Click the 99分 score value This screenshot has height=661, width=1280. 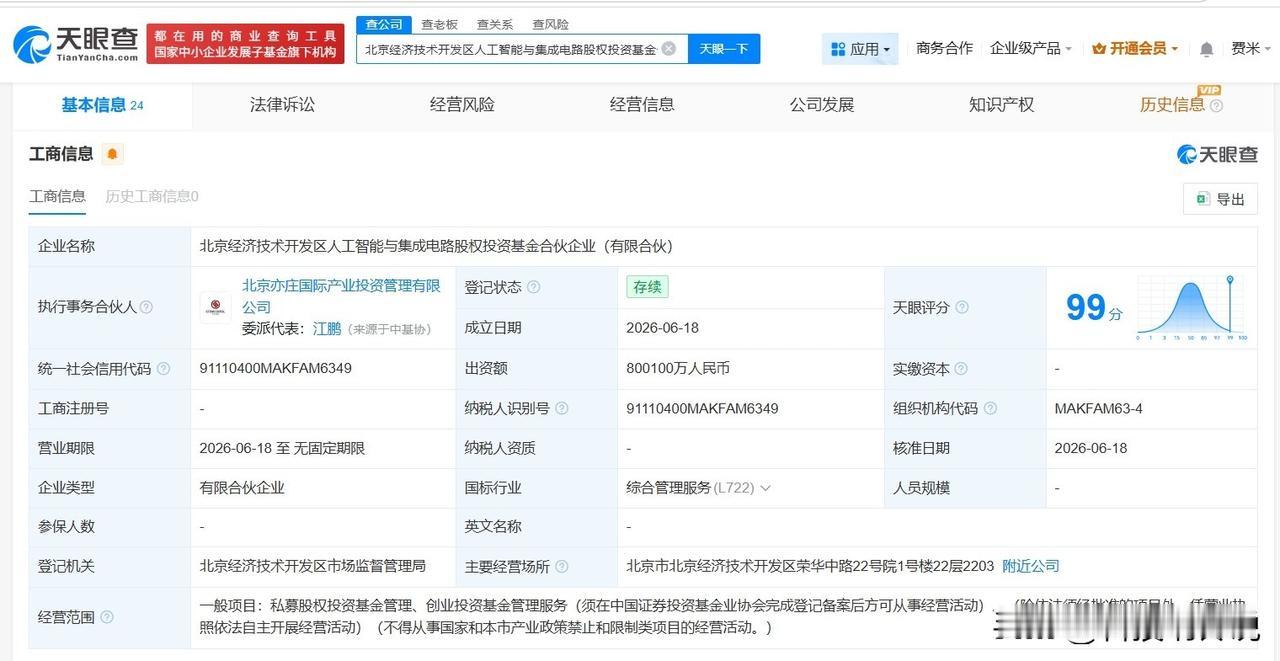[1093, 308]
